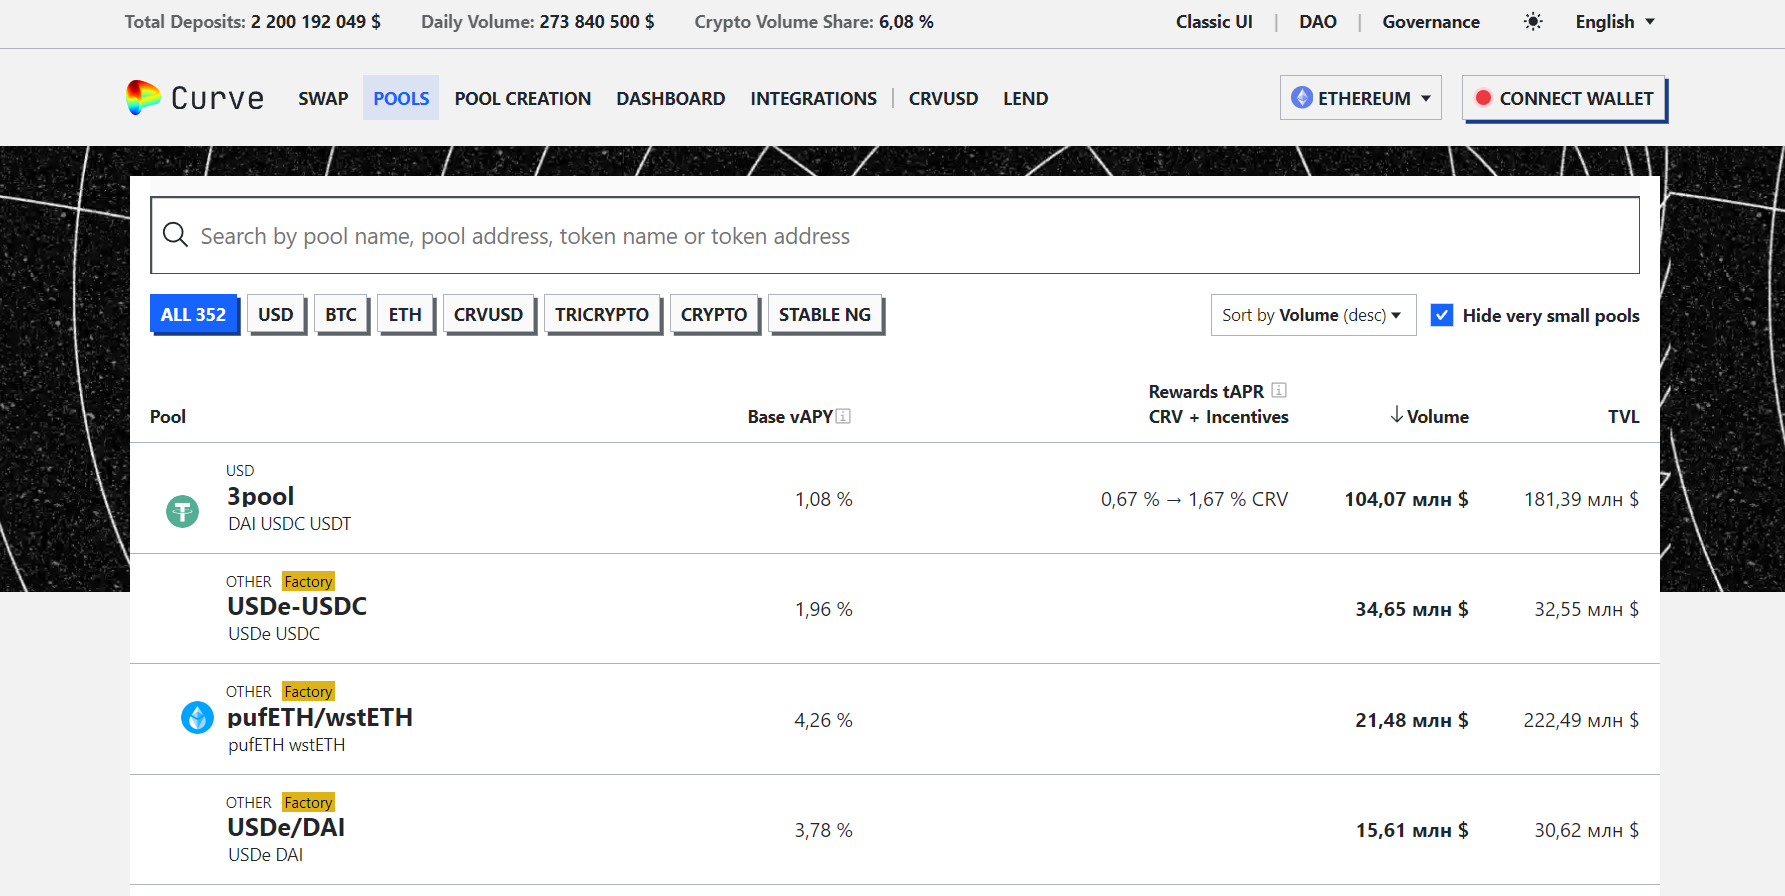The width and height of the screenshot is (1785, 896).
Task: Go to the SWAP page
Action: tap(323, 98)
